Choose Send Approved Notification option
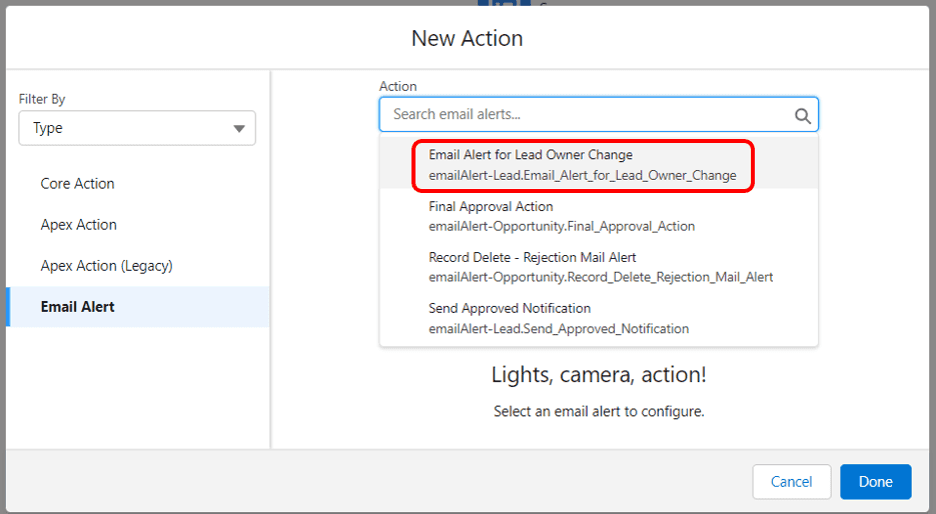The width and height of the screenshot is (936, 514). [599, 318]
